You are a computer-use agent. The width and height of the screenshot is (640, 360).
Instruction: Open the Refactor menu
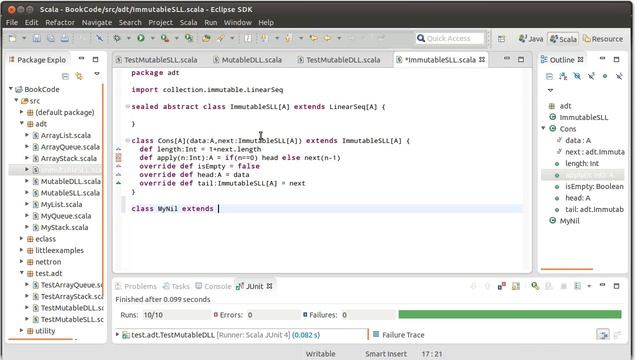click(x=60, y=22)
